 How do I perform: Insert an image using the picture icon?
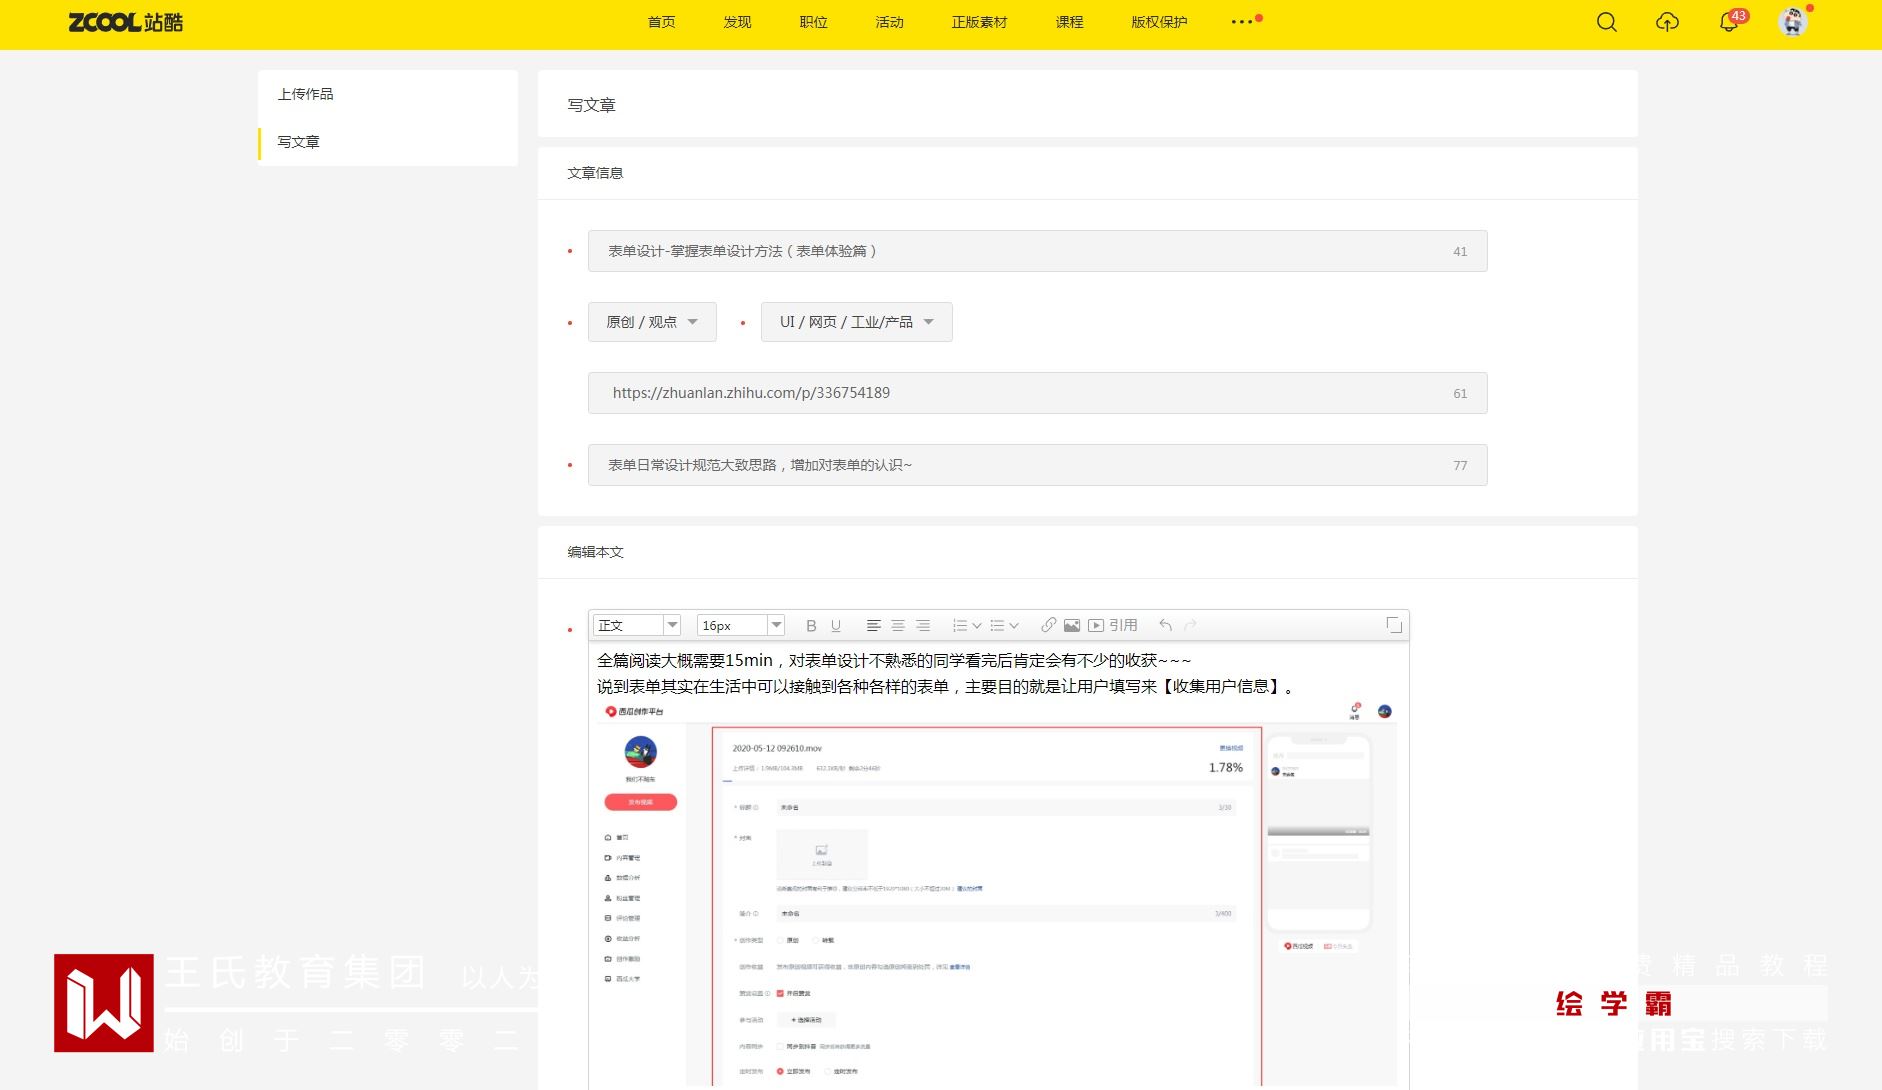[1072, 626]
